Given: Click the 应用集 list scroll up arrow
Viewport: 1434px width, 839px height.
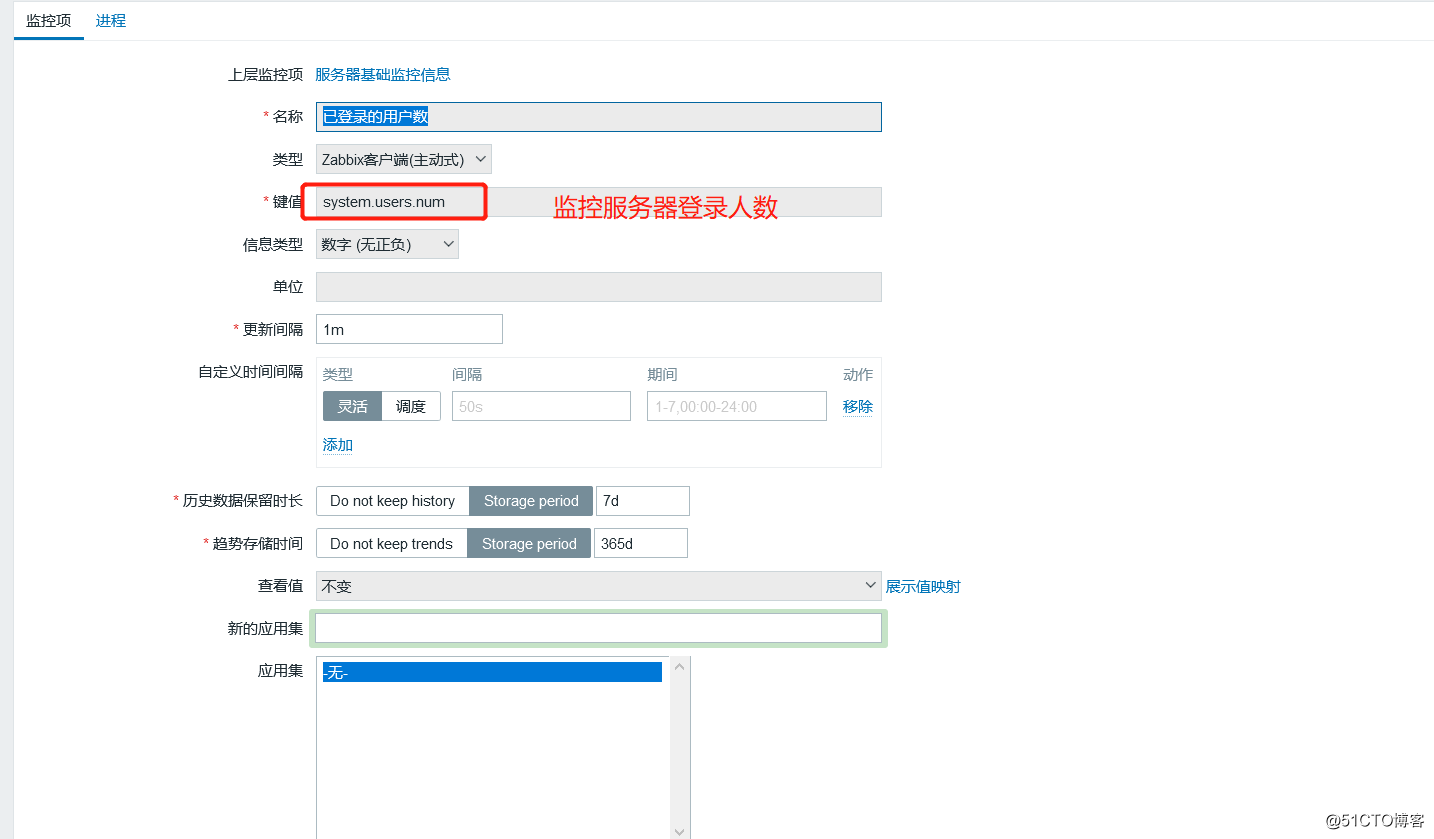Looking at the screenshot, I should (680, 666).
